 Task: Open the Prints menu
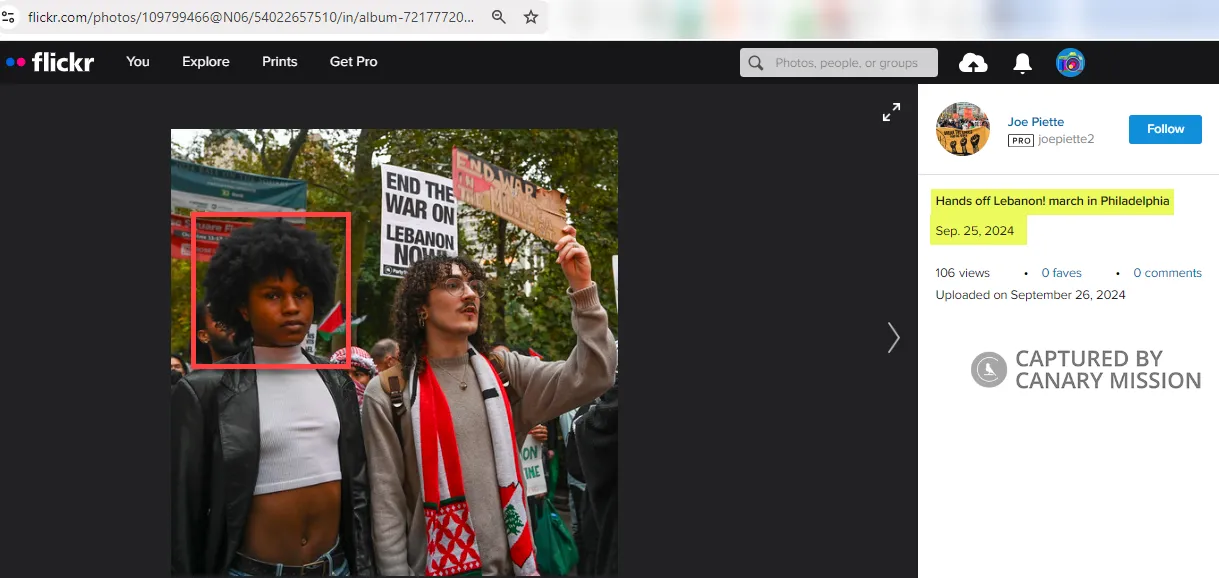pos(280,62)
